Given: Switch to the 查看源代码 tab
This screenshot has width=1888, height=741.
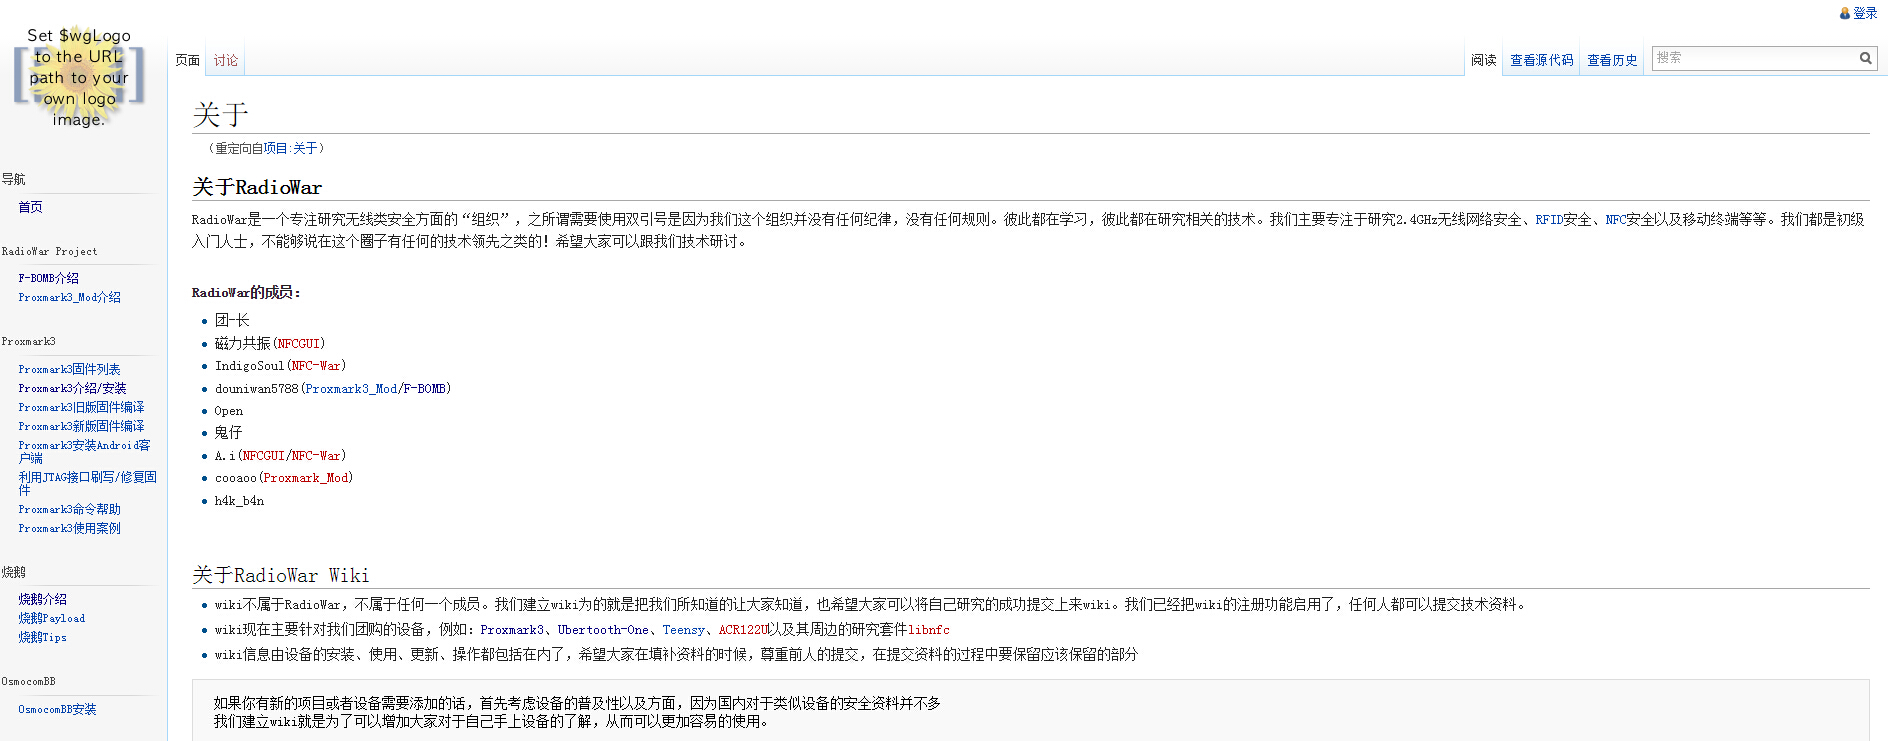Looking at the screenshot, I should tap(1541, 60).
